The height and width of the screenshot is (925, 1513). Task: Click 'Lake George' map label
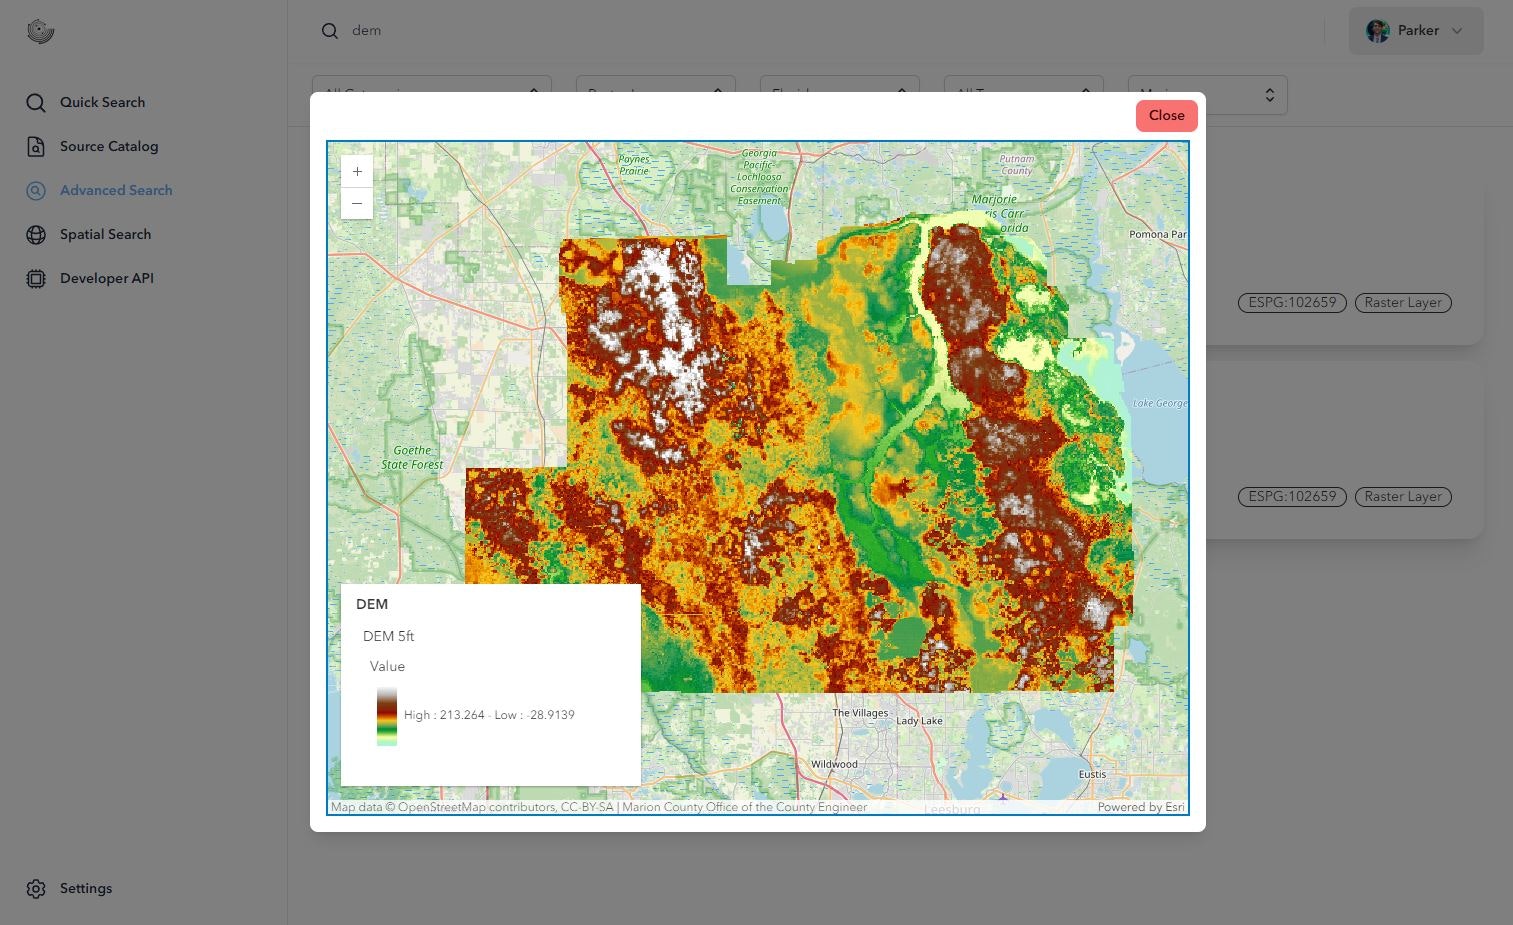[1160, 403]
